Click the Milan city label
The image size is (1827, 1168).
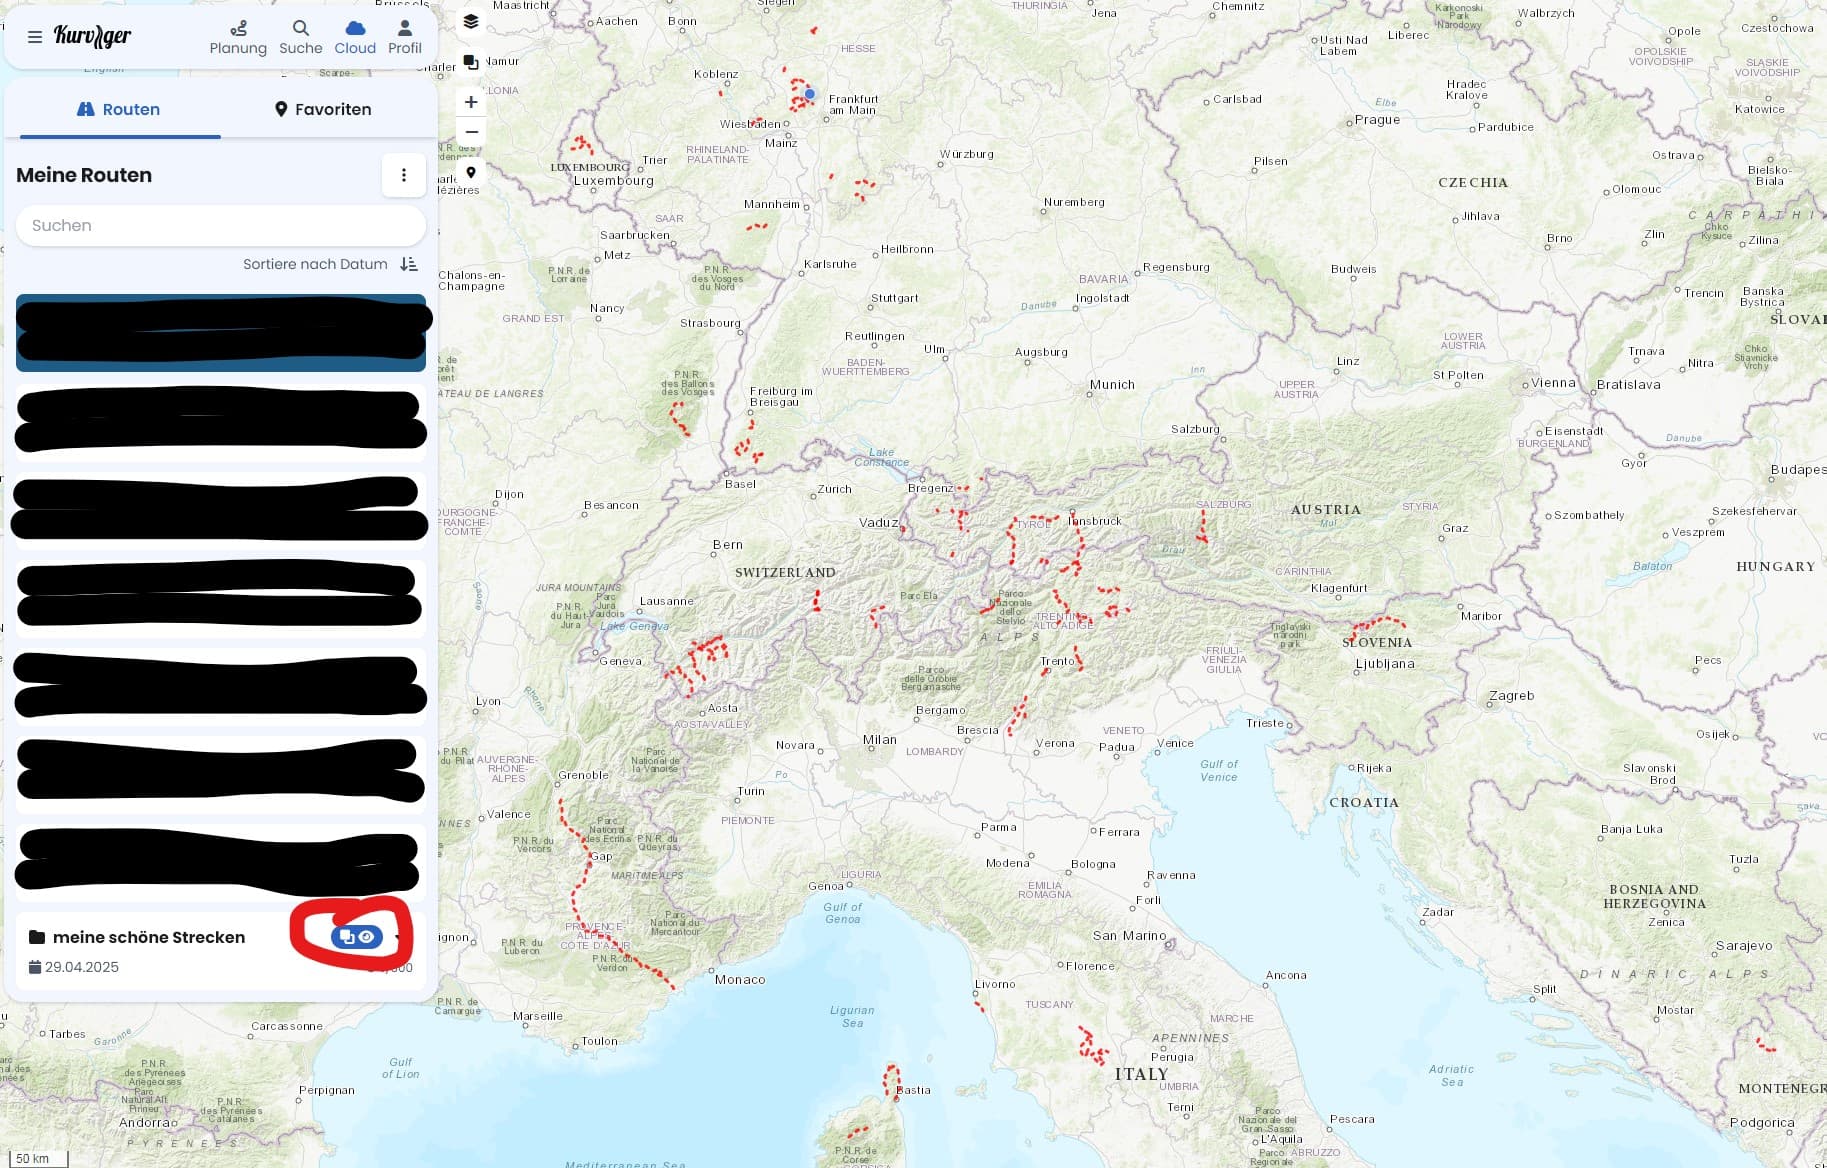pos(880,740)
